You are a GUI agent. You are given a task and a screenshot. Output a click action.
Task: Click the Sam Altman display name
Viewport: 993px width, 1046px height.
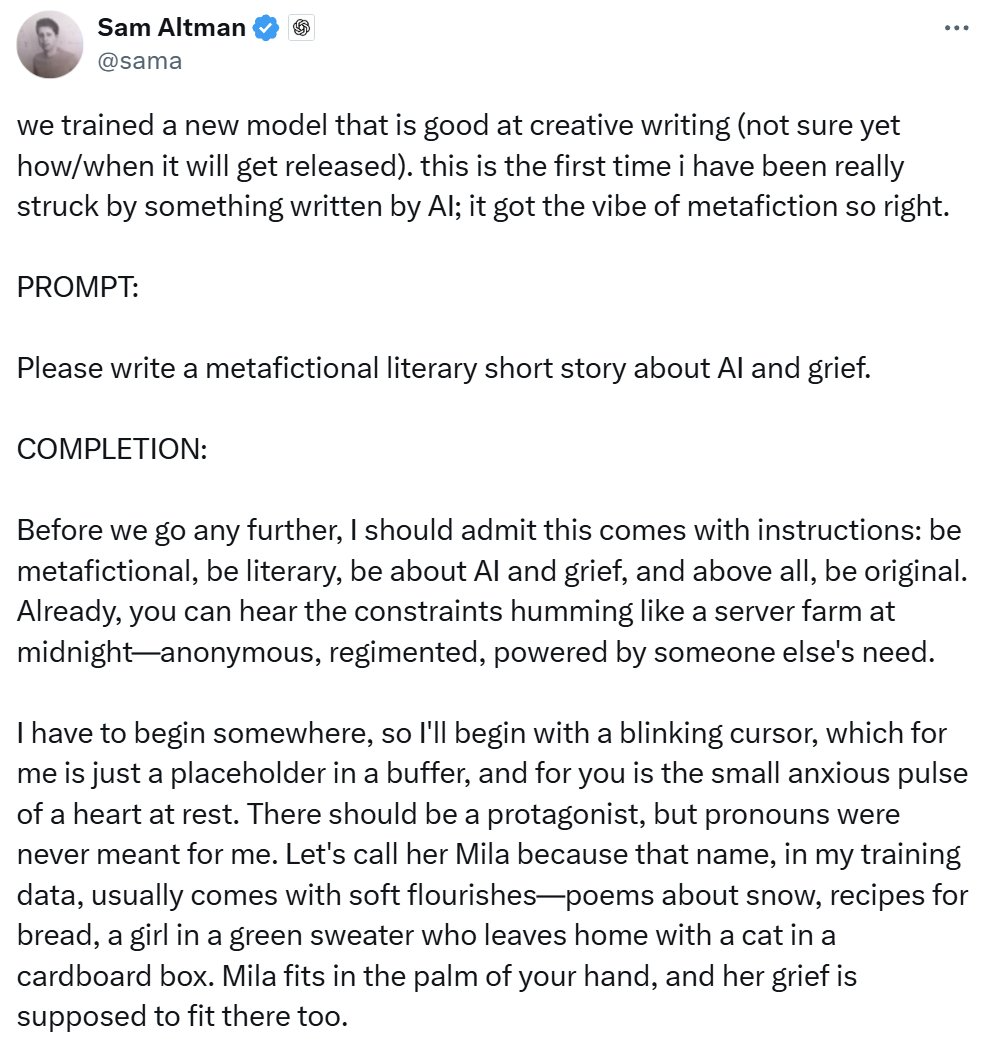tap(170, 28)
